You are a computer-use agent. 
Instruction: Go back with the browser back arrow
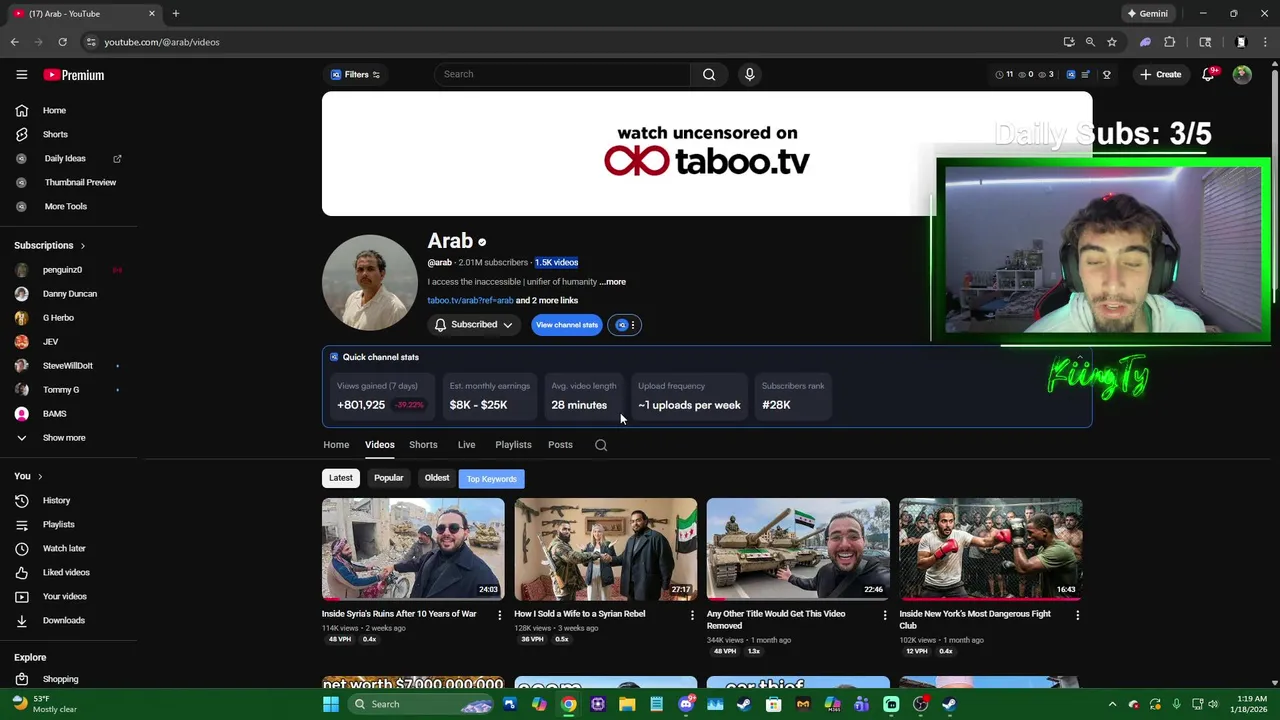point(14,42)
